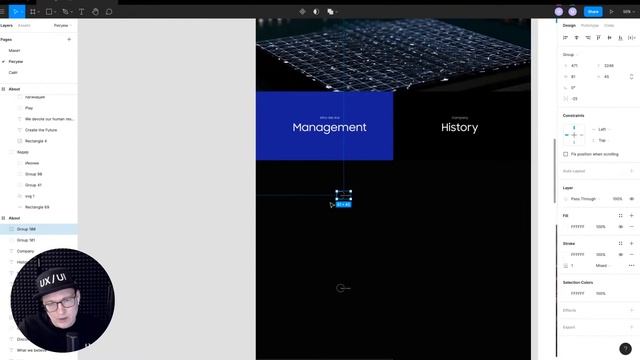Image resolution: width=640 pixels, height=360 pixels.
Task: Open the Group type dropdown
Action: [570, 55]
